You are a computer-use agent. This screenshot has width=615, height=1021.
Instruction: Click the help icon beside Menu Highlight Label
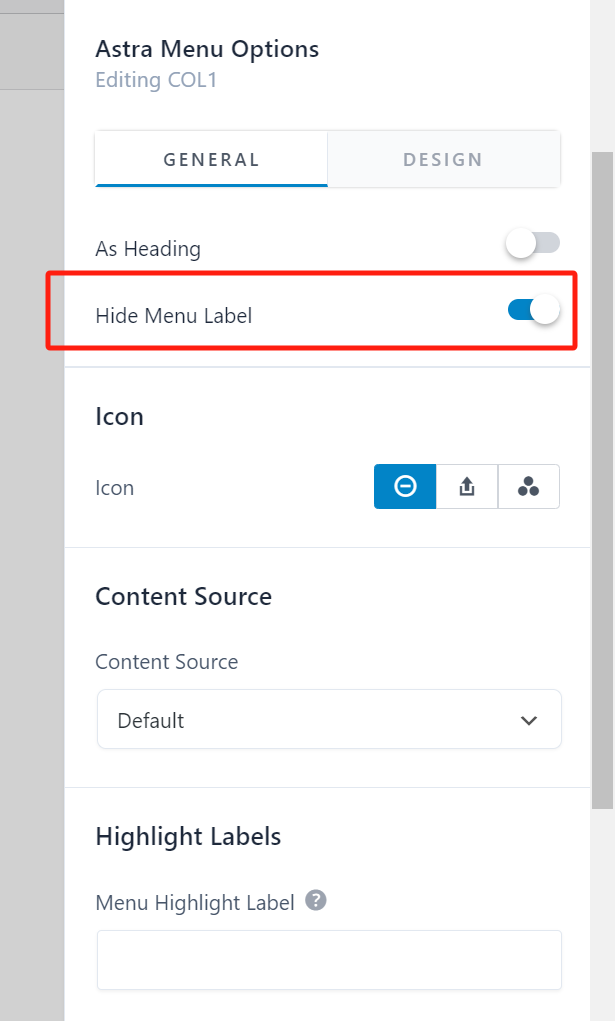tap(316, 901)
